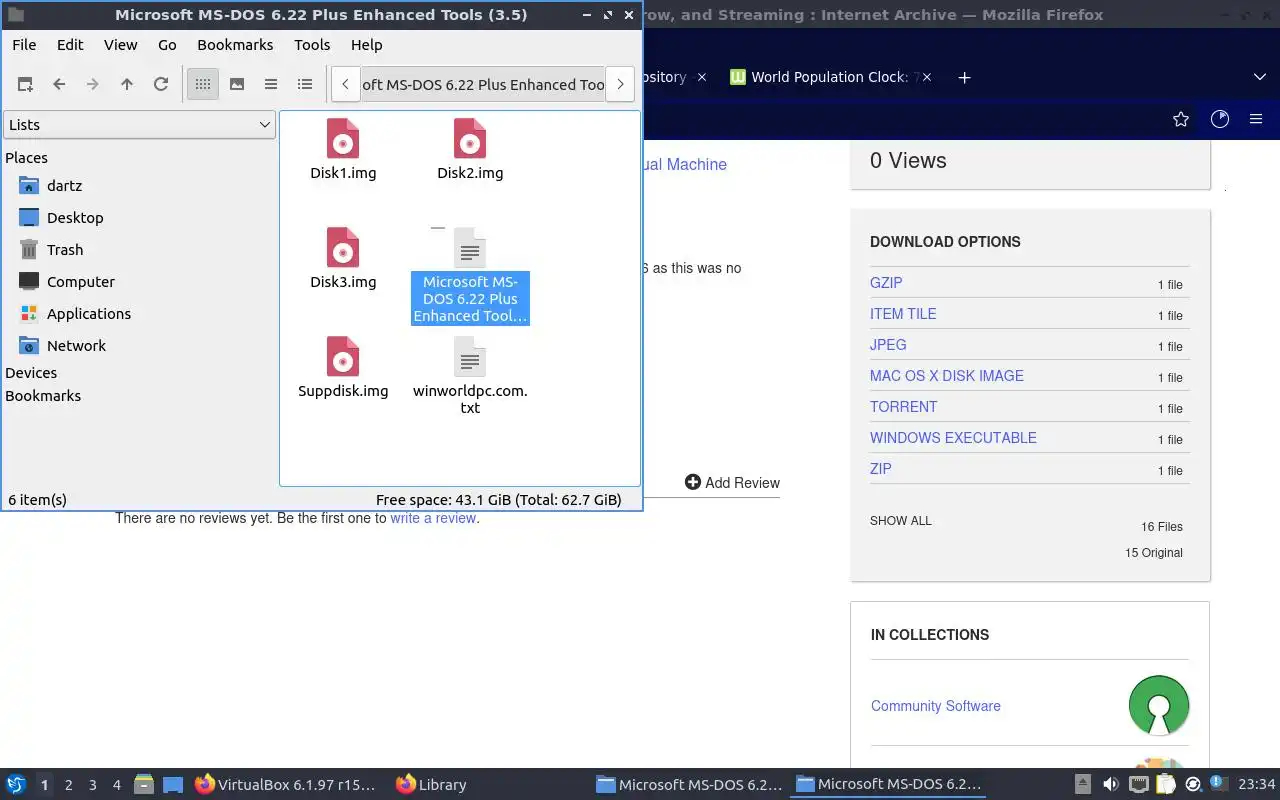This screenshot has height=800, width=1280.
Task: Bookmark this page with the Firefox star
Action: (1181, 119)
